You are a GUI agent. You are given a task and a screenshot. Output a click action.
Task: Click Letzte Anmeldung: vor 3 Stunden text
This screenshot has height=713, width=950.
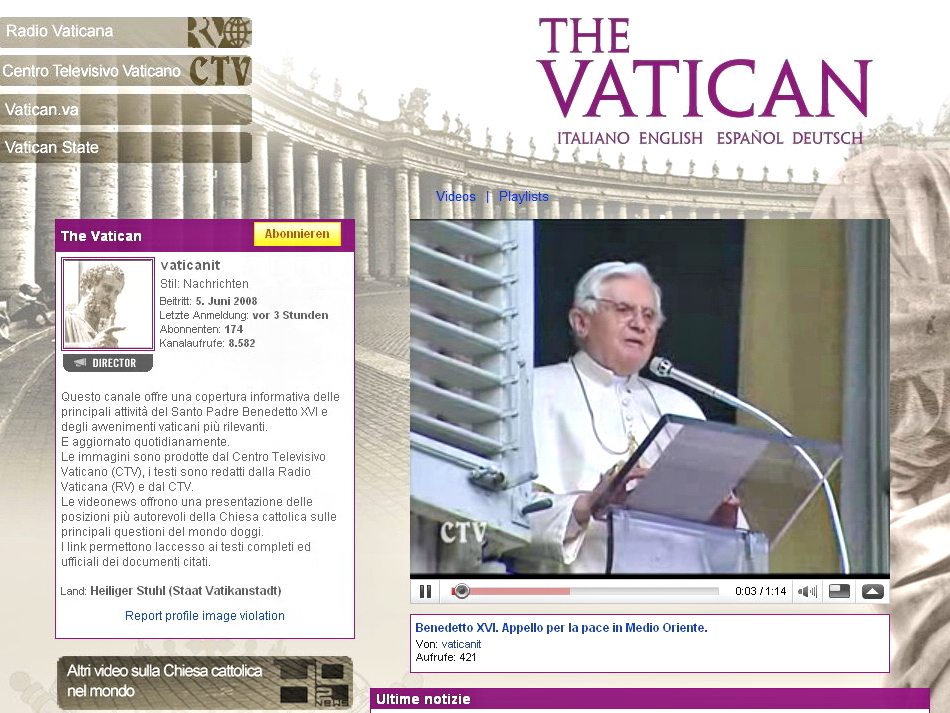click(x=244, y=315)
